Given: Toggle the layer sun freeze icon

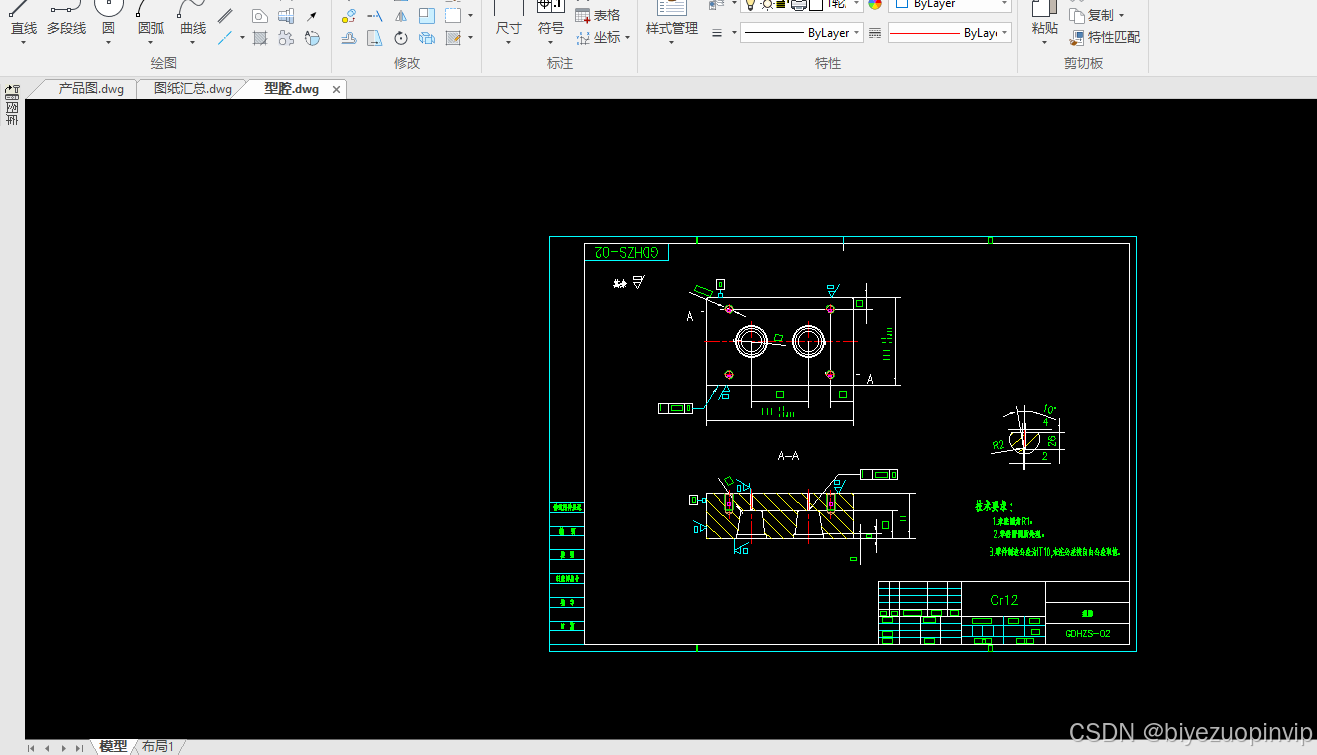Looking at the screenshot, I should (767, 4).
